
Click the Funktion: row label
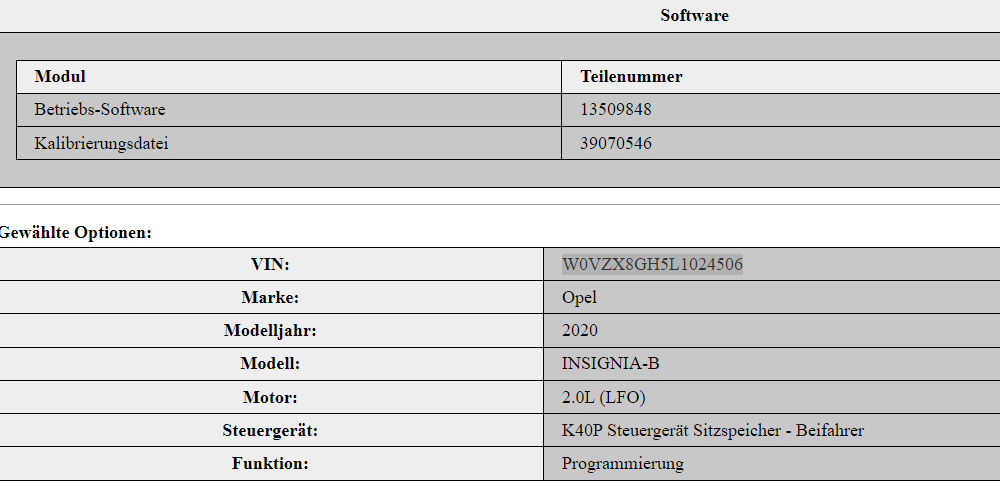point(270,463)
